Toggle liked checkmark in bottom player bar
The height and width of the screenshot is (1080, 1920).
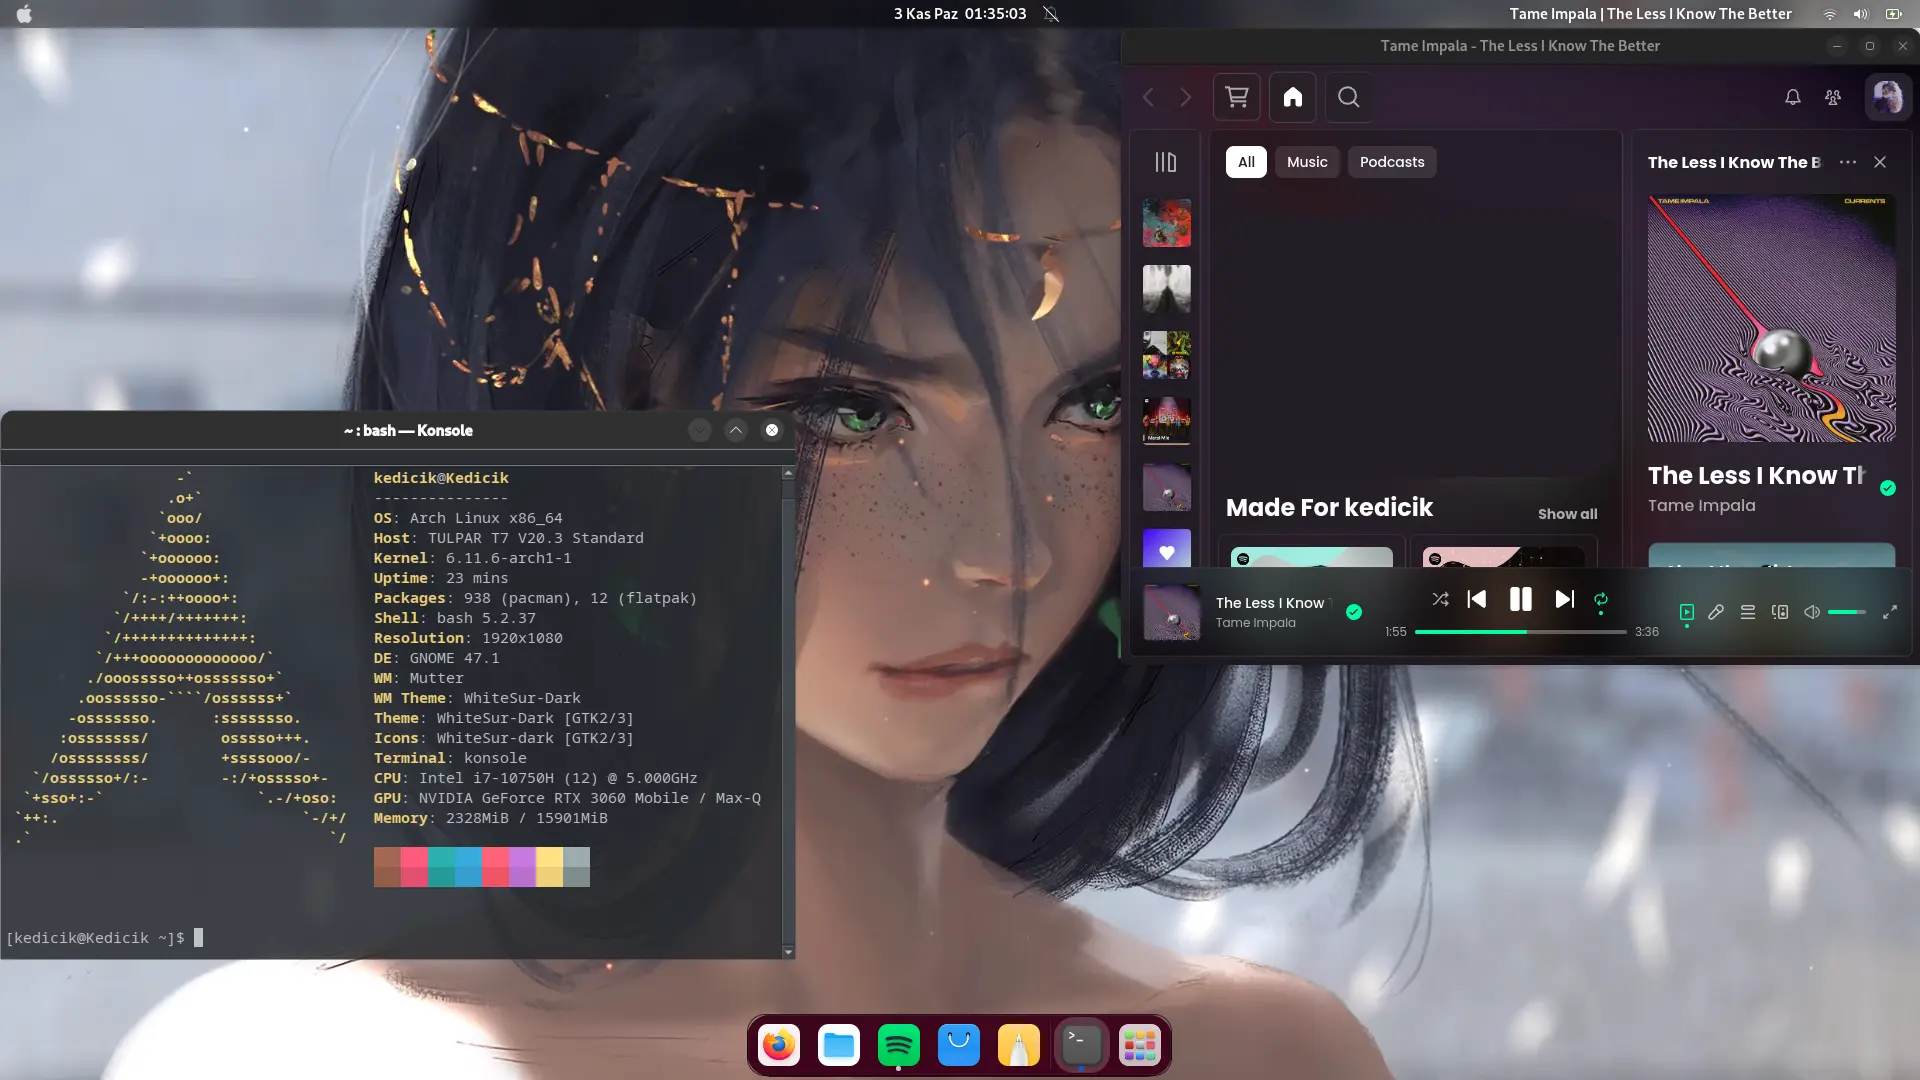pyautogui.click(x=1354, y=612)
